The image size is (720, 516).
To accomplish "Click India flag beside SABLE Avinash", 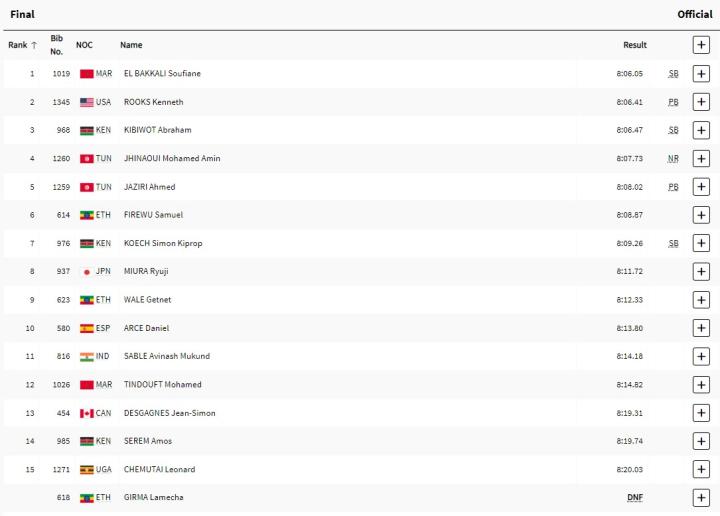I will pos(87,357).
